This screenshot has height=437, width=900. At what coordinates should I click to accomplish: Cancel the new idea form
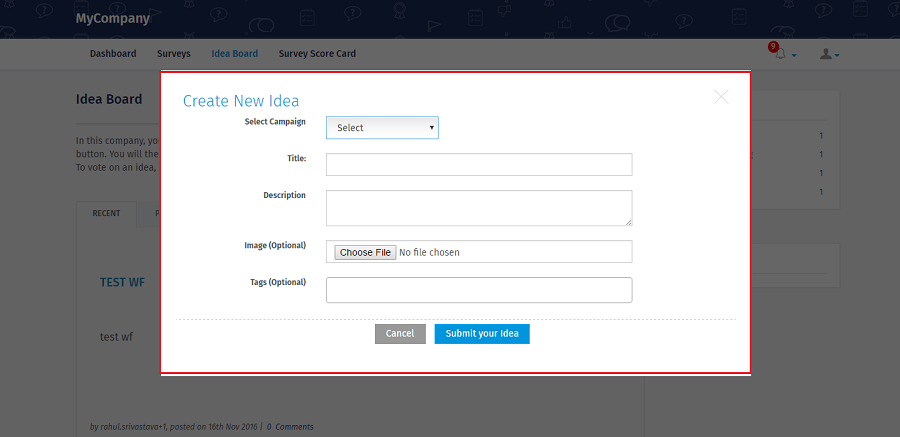[400, 334]
